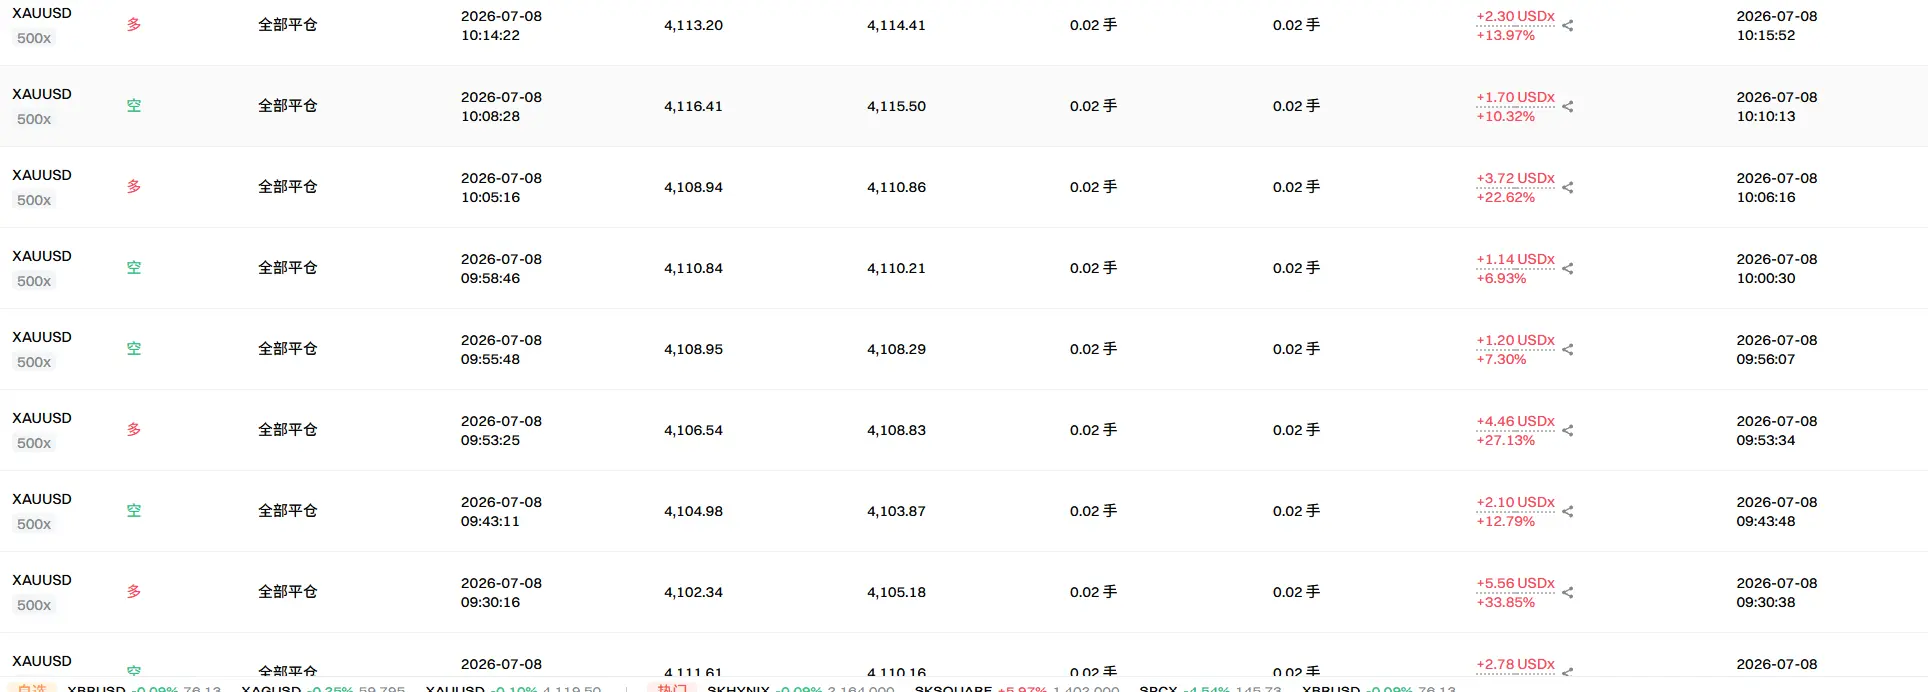Share the +1.14 USDx trade result
This screenshot has height=692, width=1928.
point(1567,269)
